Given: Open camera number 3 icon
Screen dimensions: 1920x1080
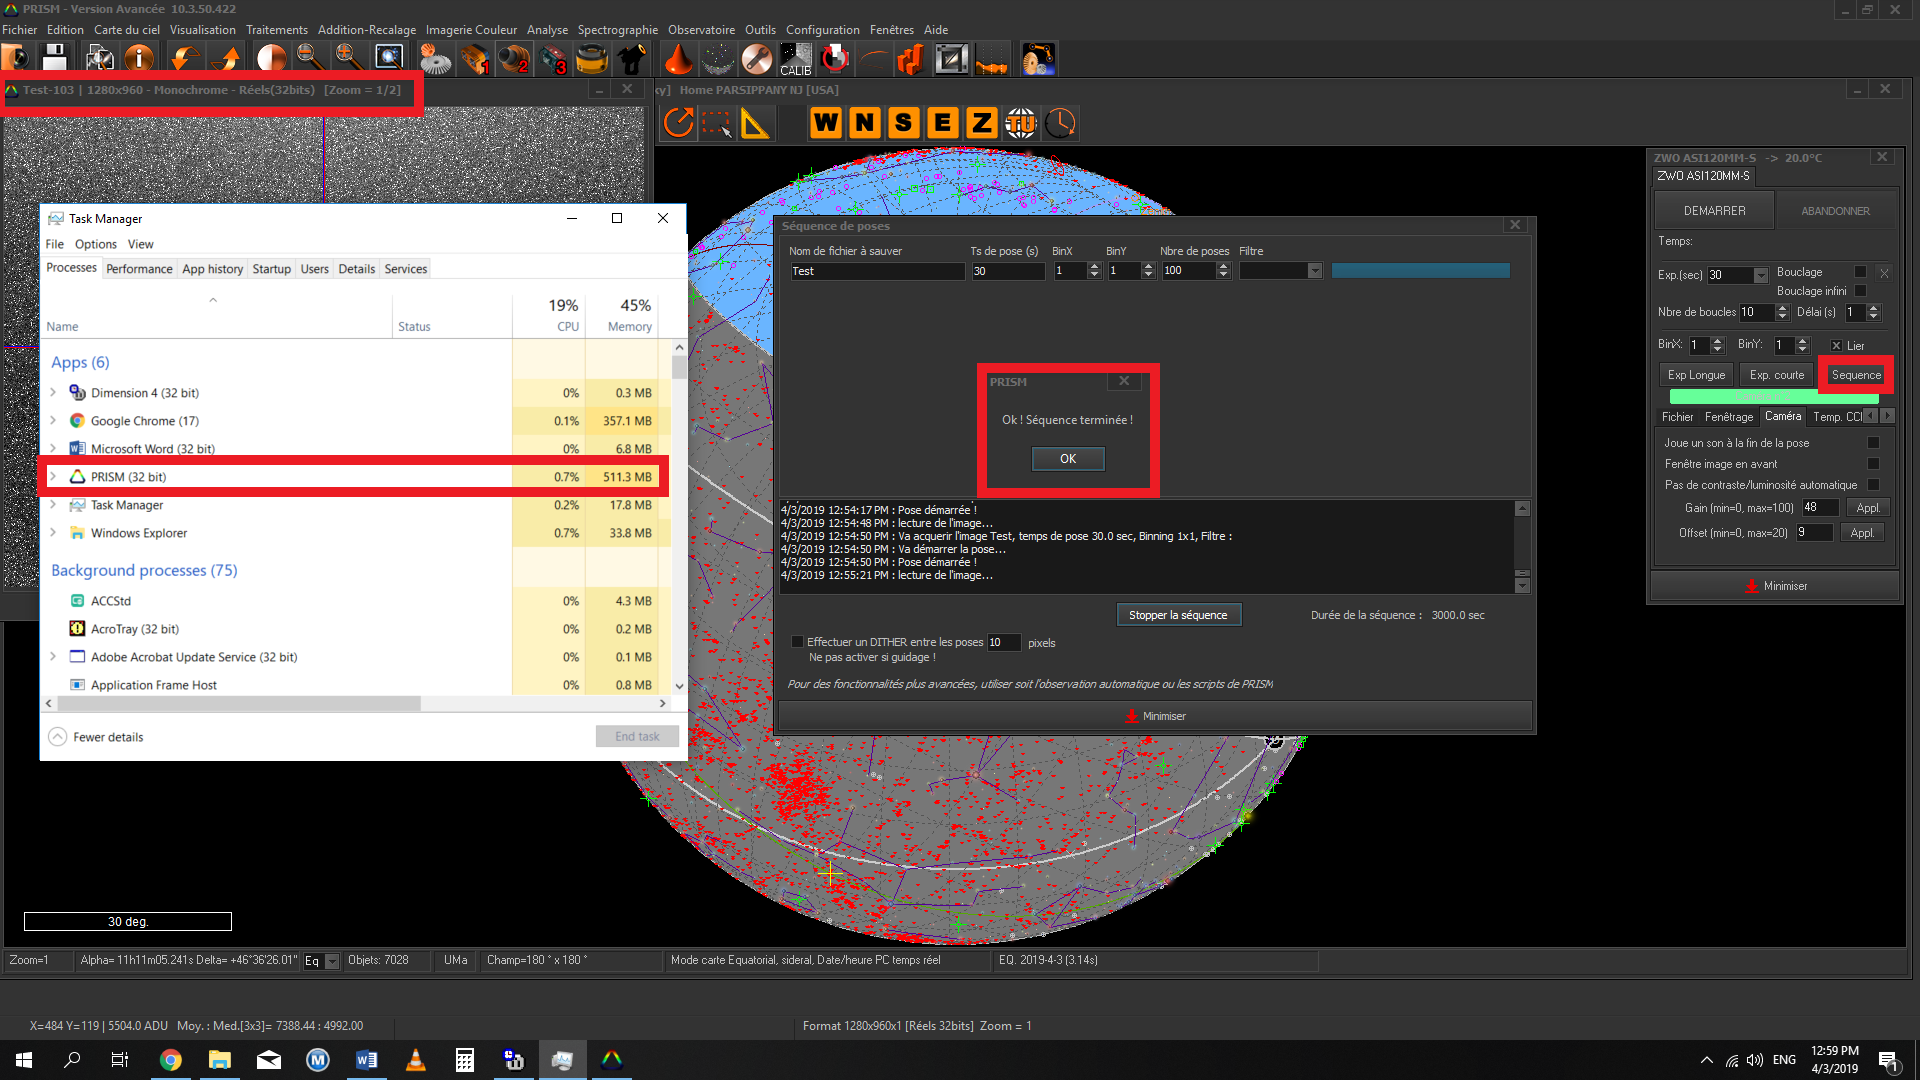Looking at the screenshot, I should click(553, 59).
